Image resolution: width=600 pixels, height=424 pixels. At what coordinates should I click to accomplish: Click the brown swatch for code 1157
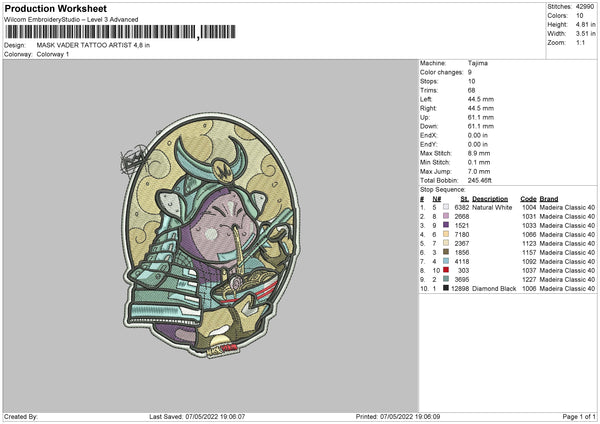click(x=446, y=252)
